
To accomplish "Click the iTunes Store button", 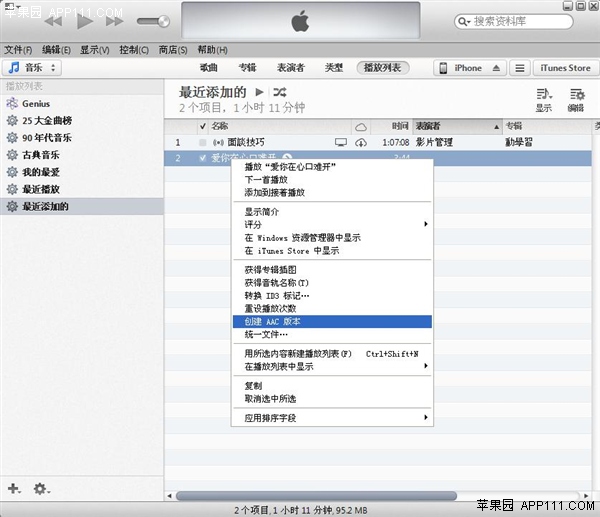I will pyautogui.click(x=566, y=68).
